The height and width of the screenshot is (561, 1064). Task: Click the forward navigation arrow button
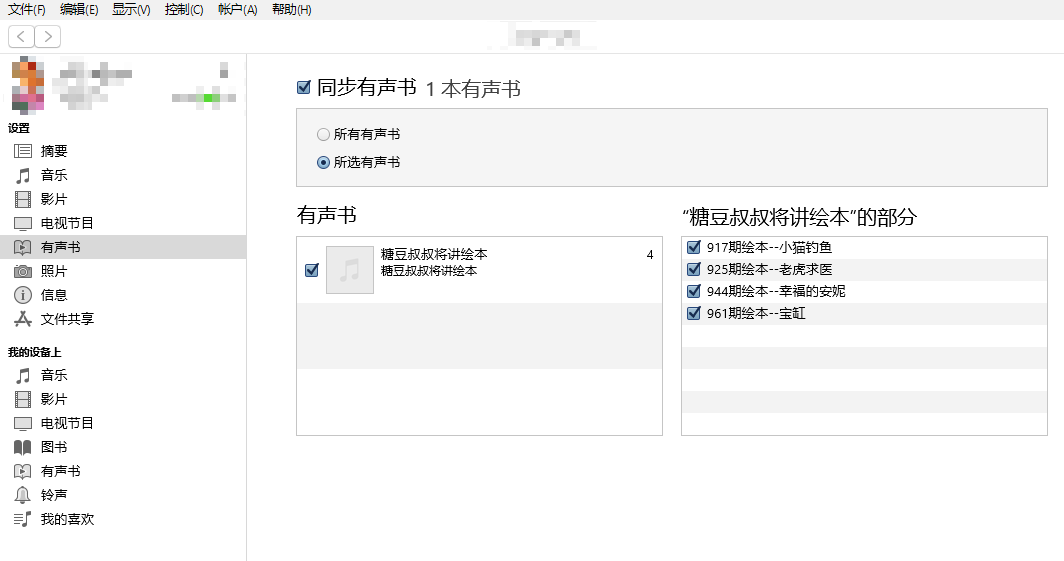[x=47, y=37]
